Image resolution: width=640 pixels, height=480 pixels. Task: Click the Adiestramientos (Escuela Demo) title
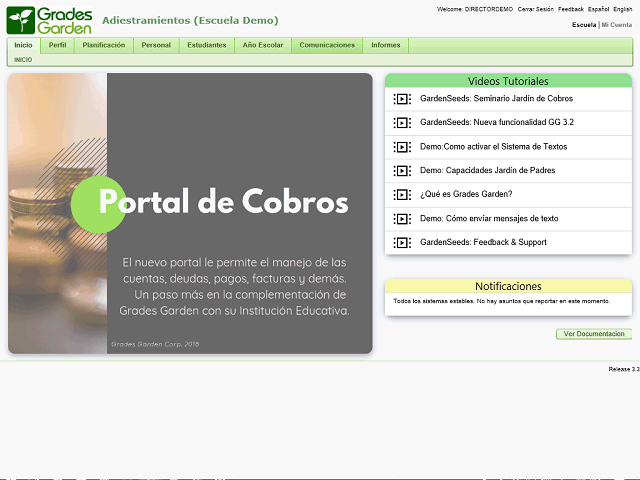tap(190, 20)
